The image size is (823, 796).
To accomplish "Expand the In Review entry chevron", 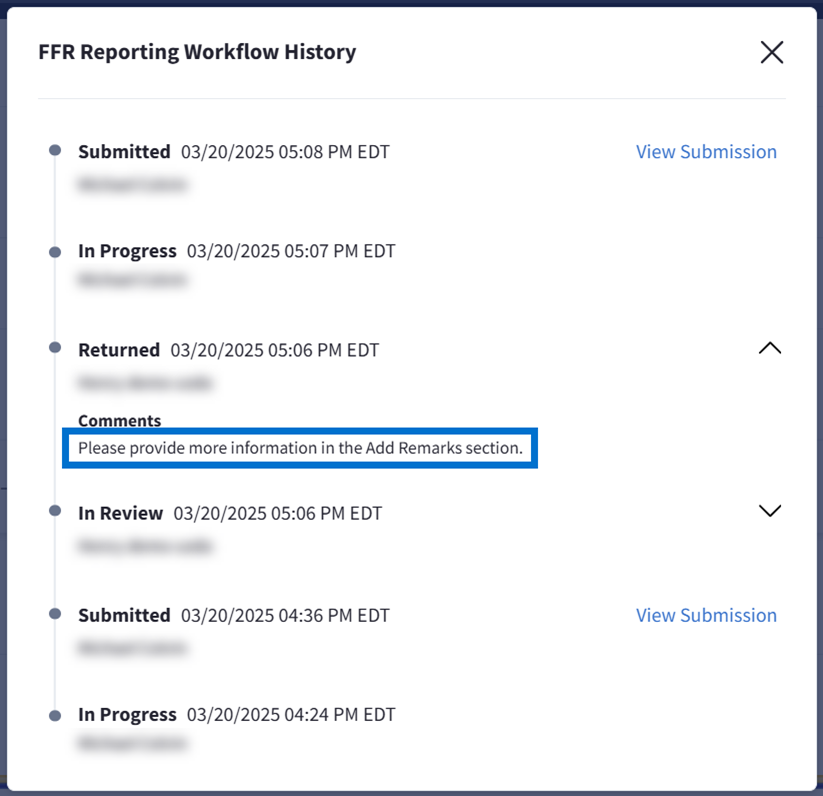I will [x=769, y=511].
